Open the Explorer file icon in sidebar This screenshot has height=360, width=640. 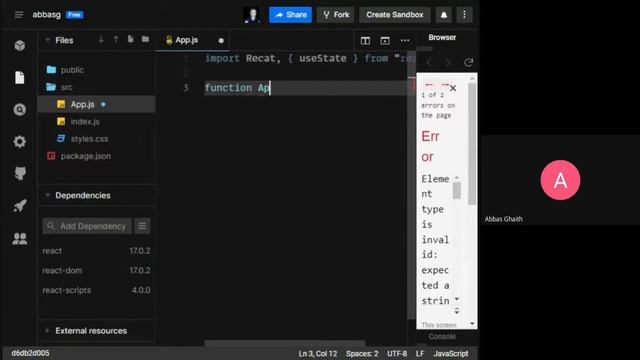20,78
